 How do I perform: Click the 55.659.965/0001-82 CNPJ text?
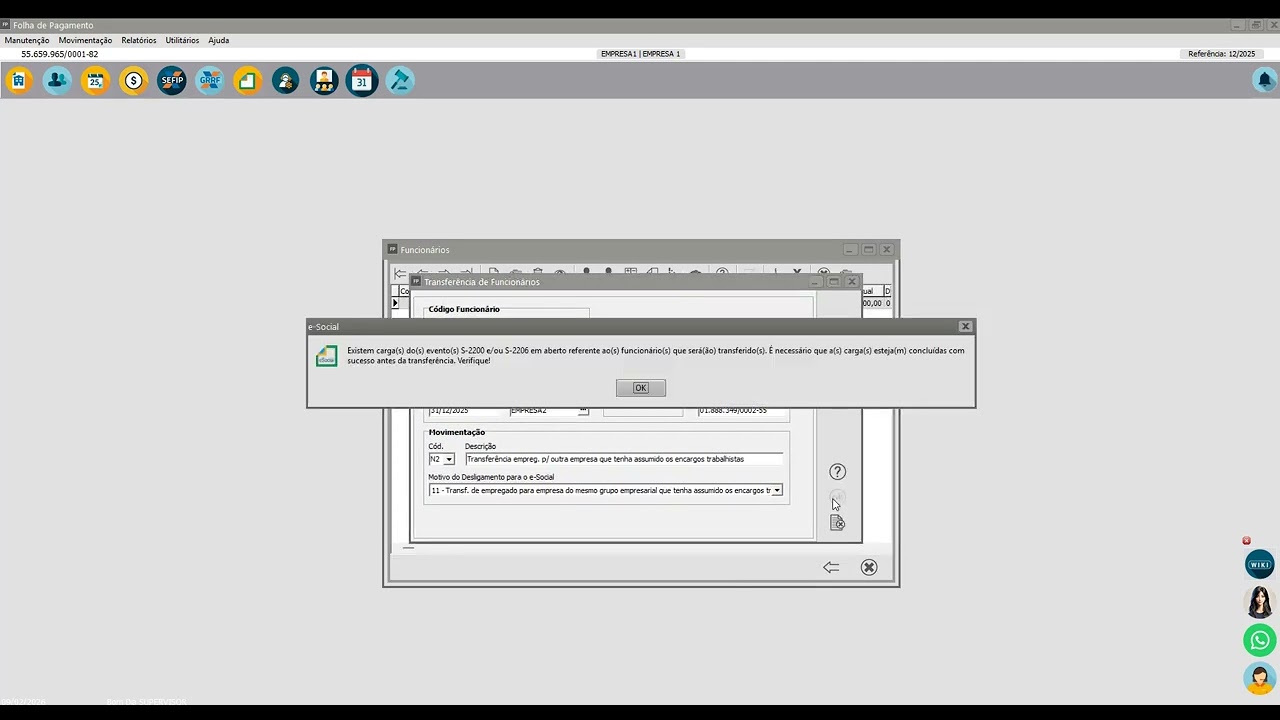point(60,54)
